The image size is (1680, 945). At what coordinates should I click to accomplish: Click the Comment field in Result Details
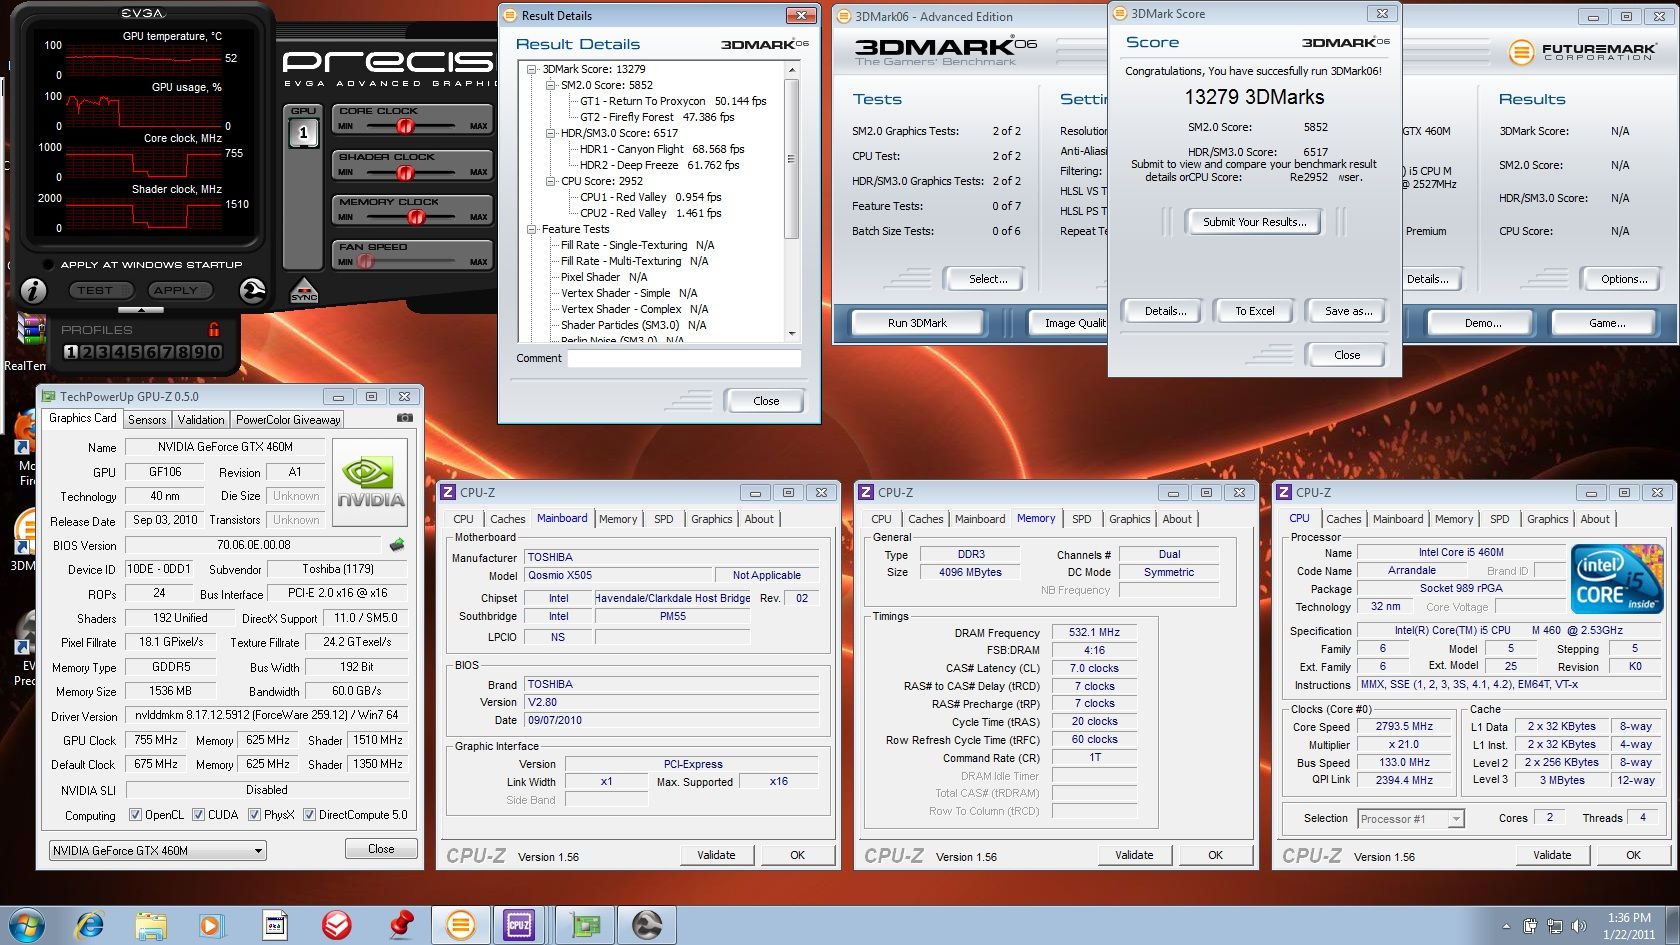pyautogui.click(x=684, y=358)
